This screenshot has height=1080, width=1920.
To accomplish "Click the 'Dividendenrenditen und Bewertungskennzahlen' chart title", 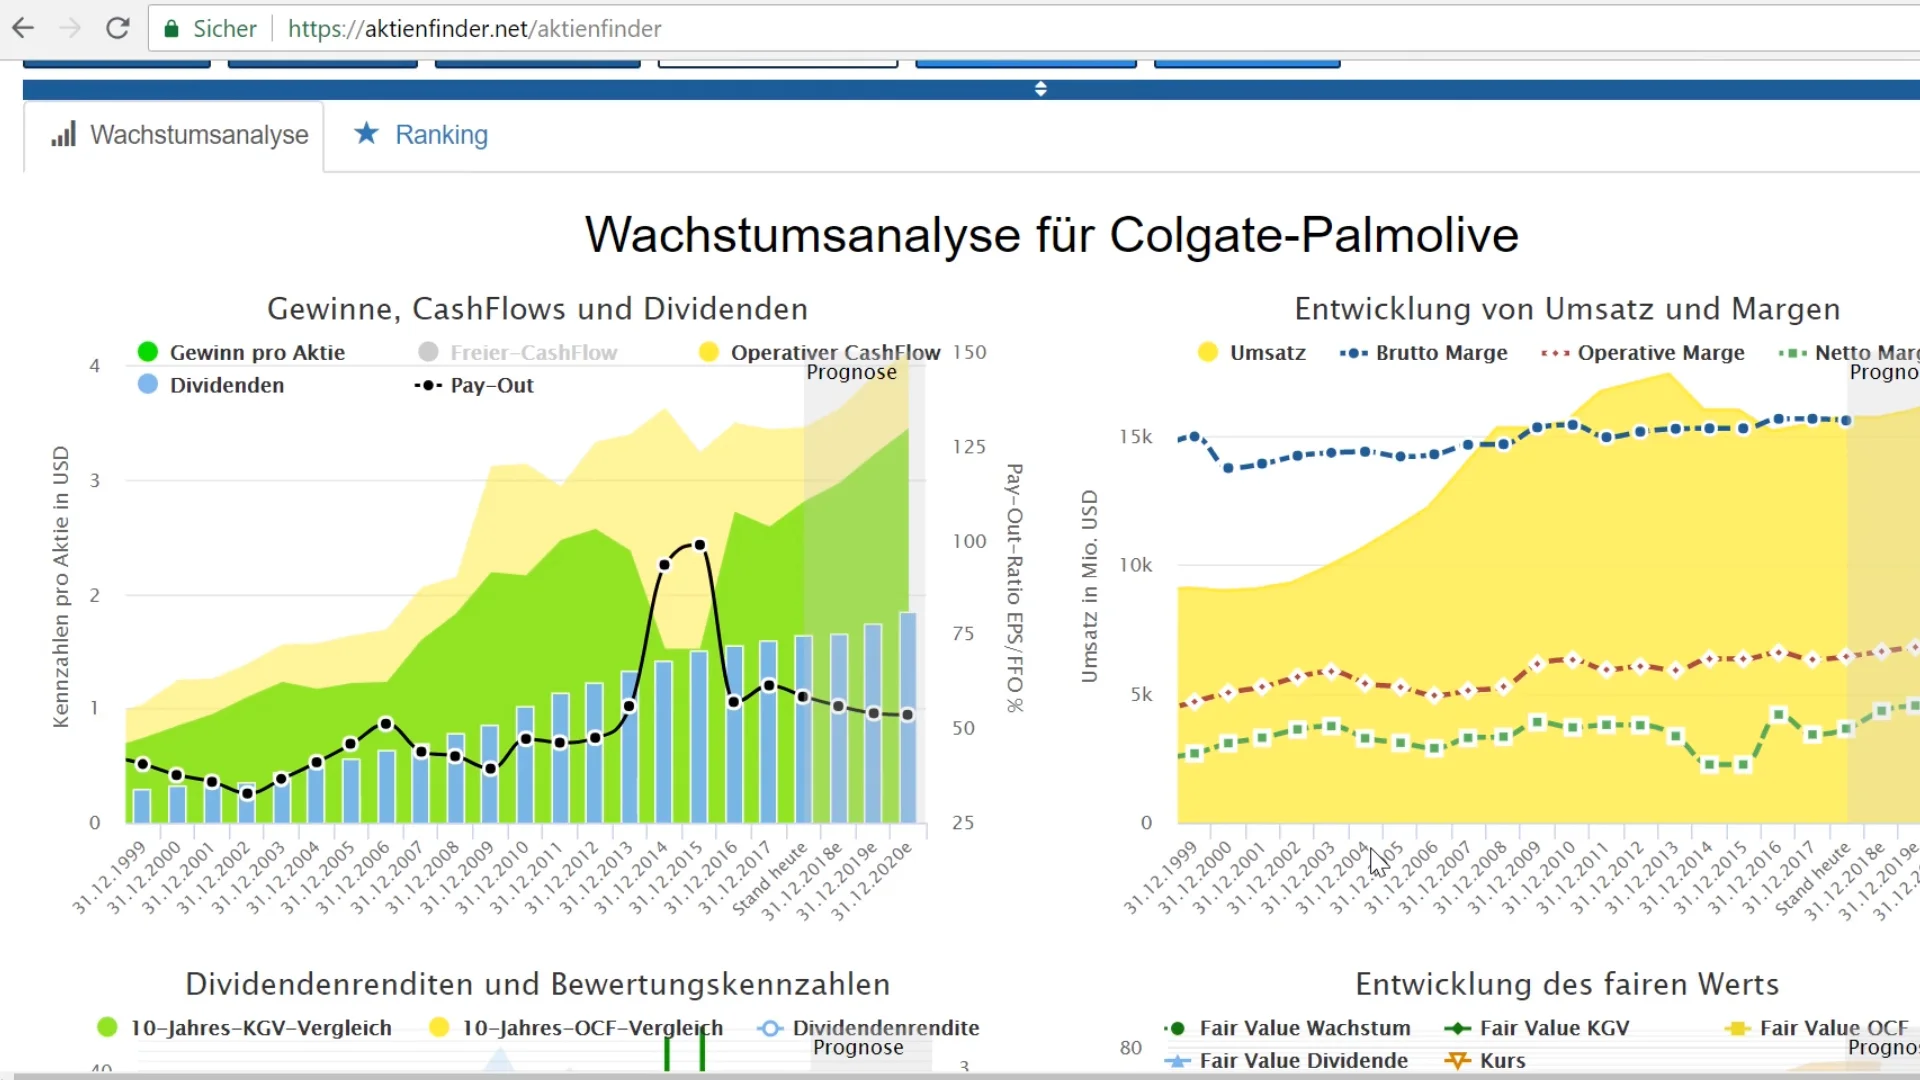I will [537, 984].
